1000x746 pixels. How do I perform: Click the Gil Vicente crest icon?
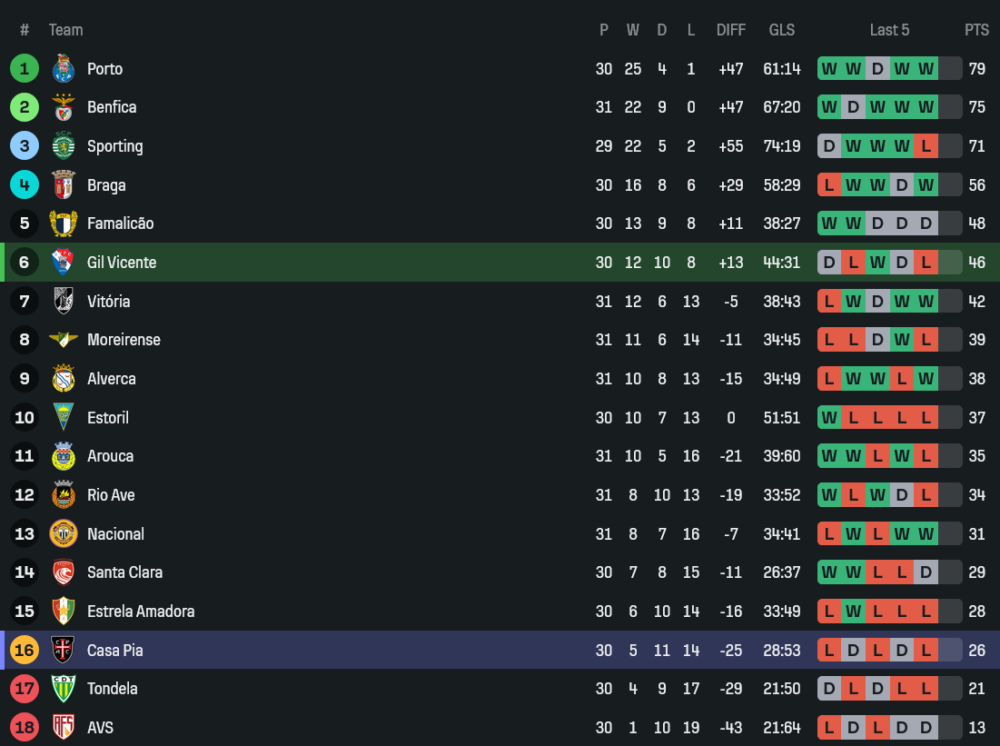click(x=63, y=262)
